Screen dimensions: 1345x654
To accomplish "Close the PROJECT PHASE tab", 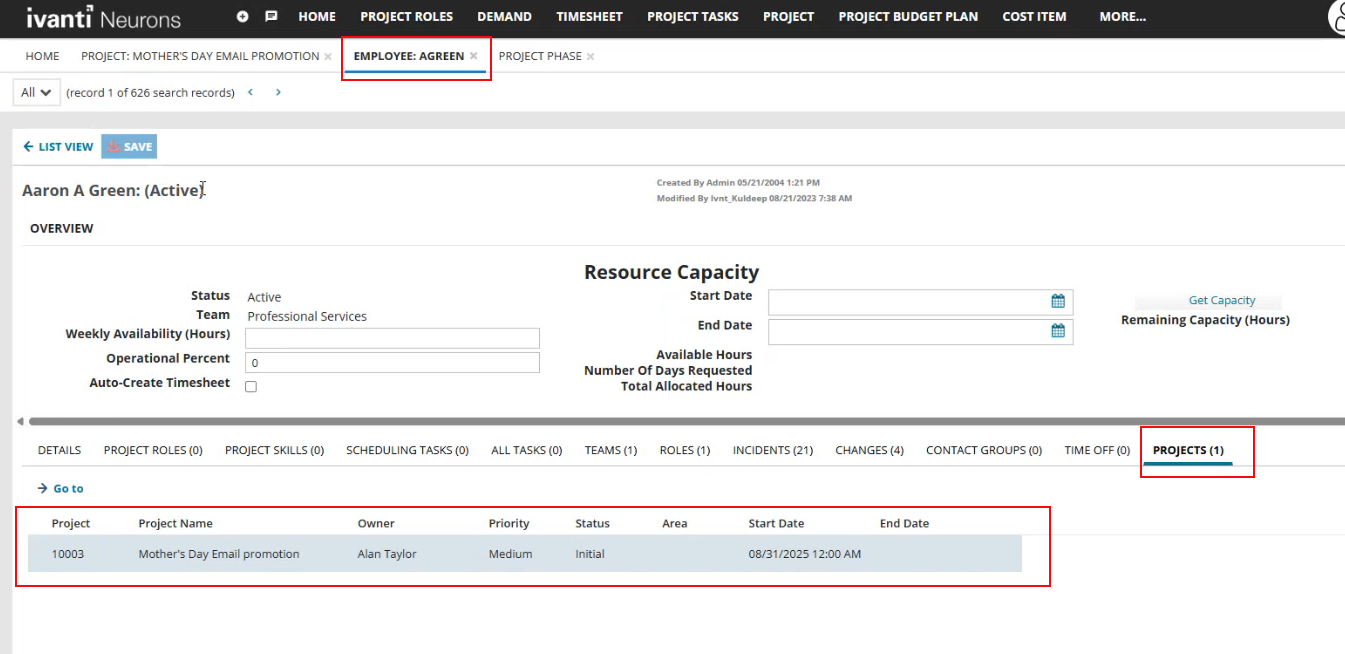I will pos(589,56).
